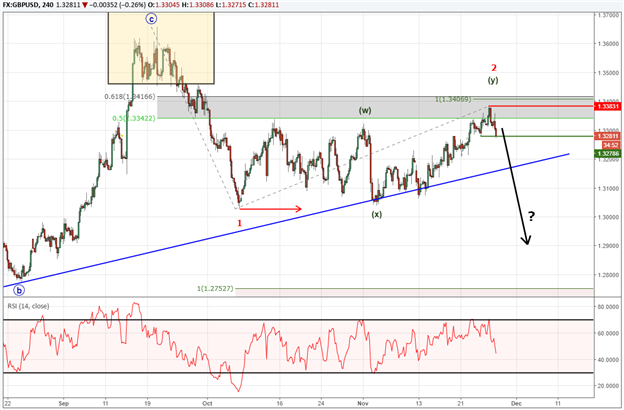Click the 60.0000 RSI axis label

click(x=608, y=333)
